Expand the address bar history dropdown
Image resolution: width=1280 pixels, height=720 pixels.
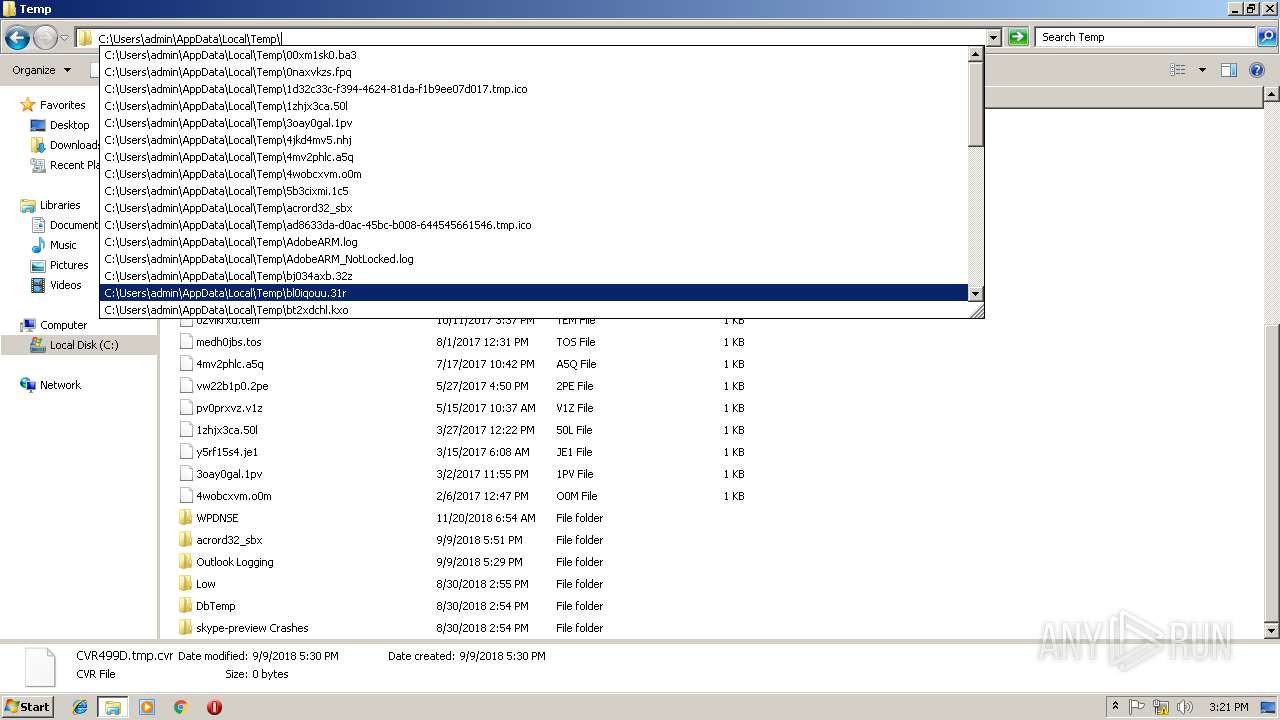pos(993,38)
